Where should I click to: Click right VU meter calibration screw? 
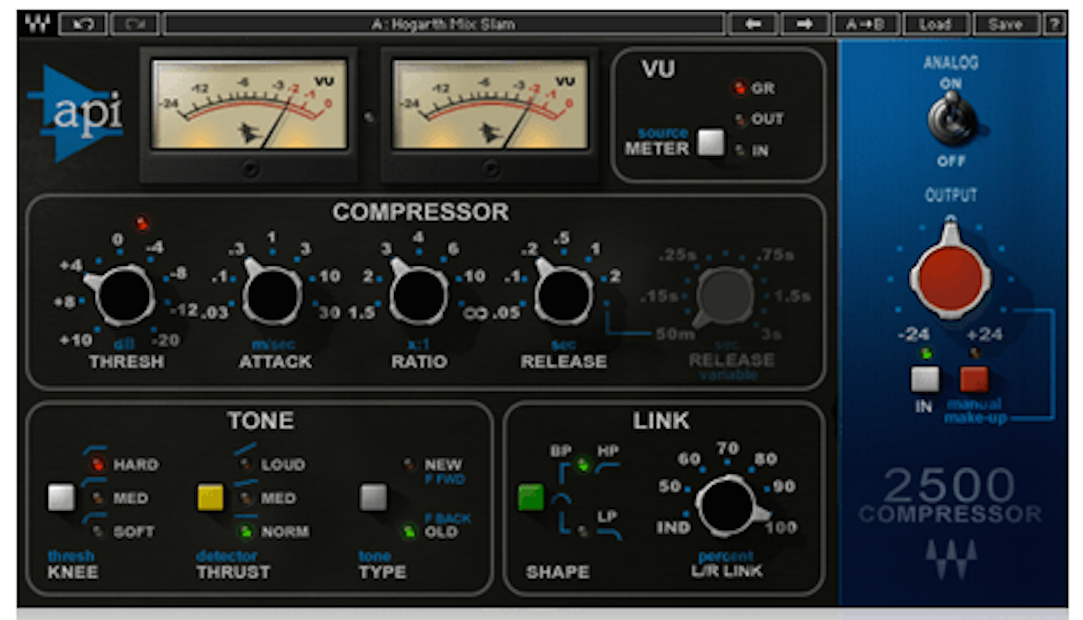(x=490, y=168)
